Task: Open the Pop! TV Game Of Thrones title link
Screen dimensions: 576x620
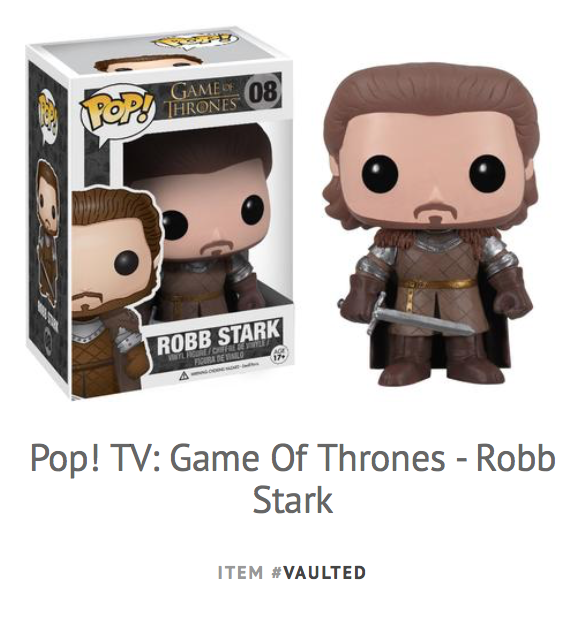Action: tap(293, 479)
